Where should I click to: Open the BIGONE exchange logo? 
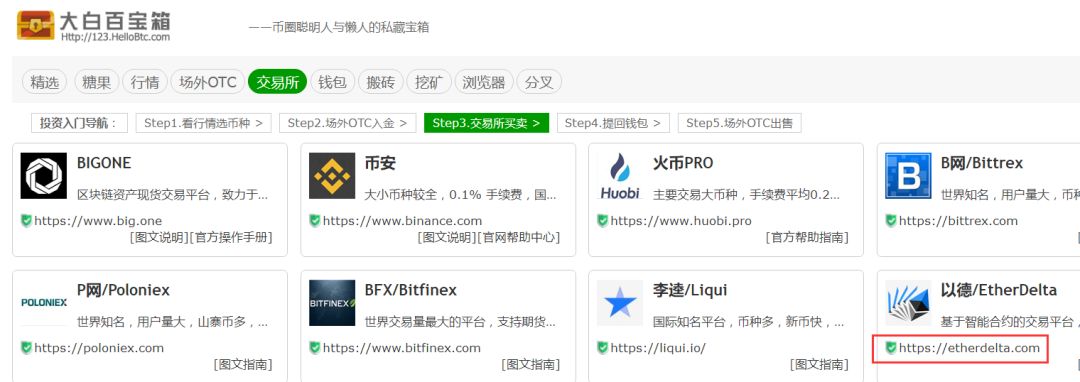coord(44,176)
